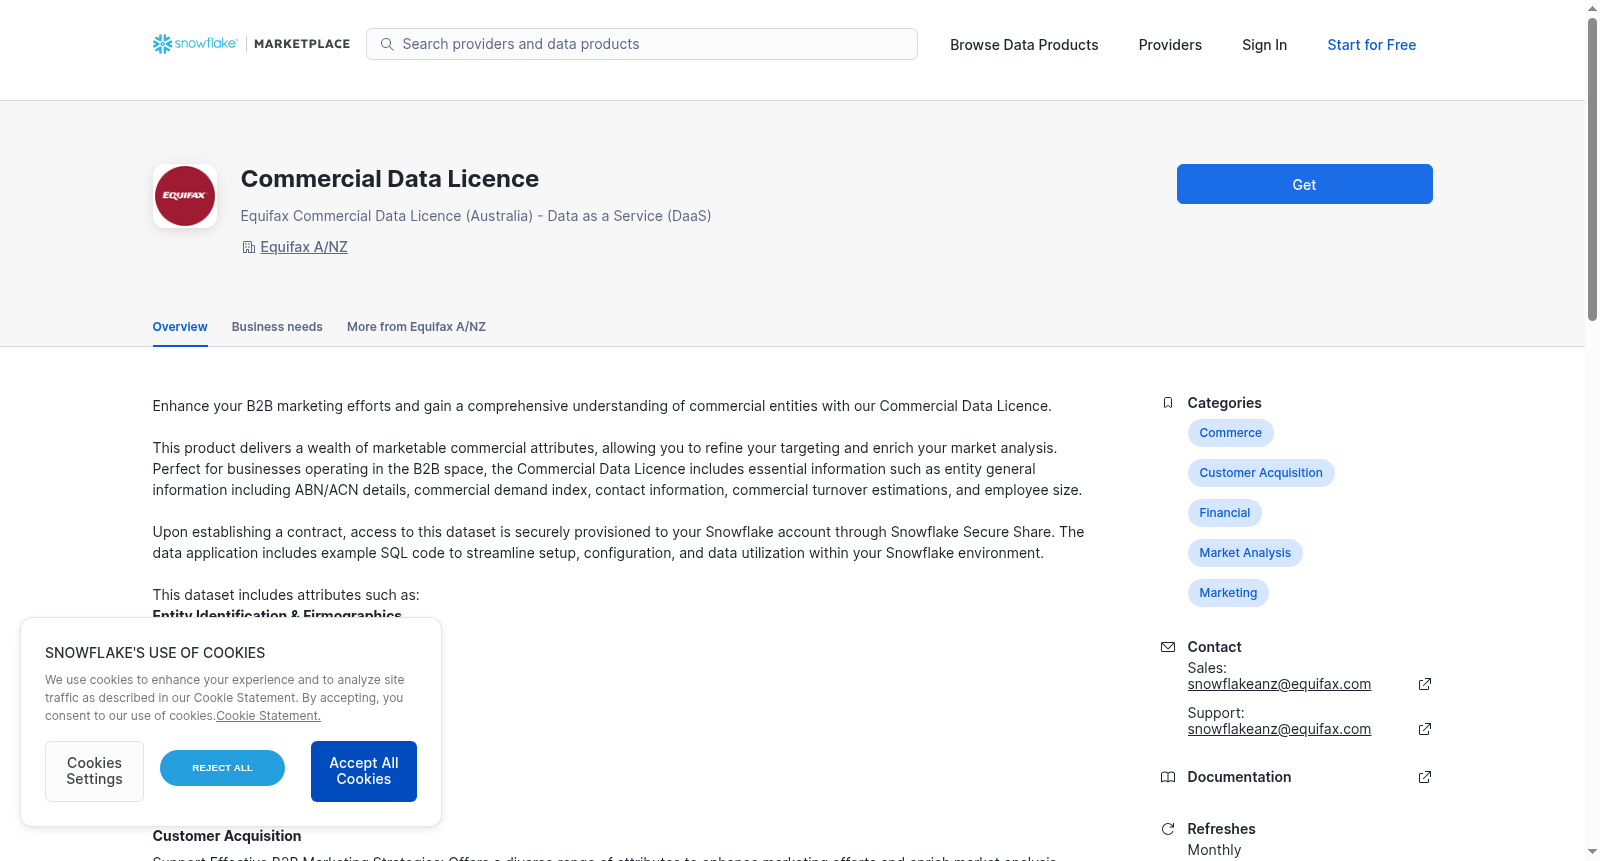Click the Categories heading
The height and width of the screenshot is (861, 1600).
pos(1224,403)
